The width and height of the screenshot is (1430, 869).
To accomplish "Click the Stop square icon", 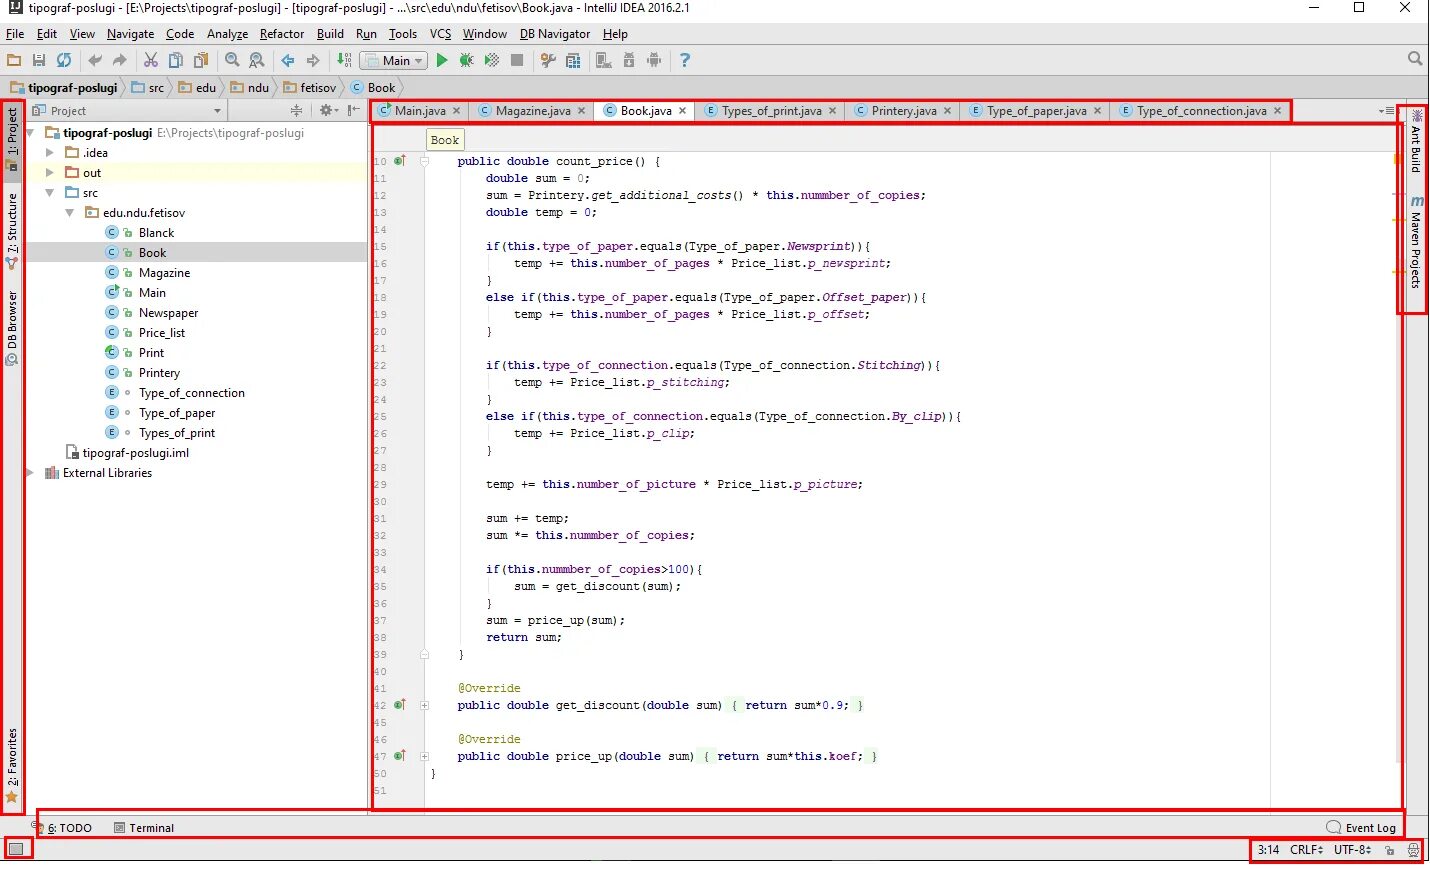I will pyautogui.click(x=517, y=61).
